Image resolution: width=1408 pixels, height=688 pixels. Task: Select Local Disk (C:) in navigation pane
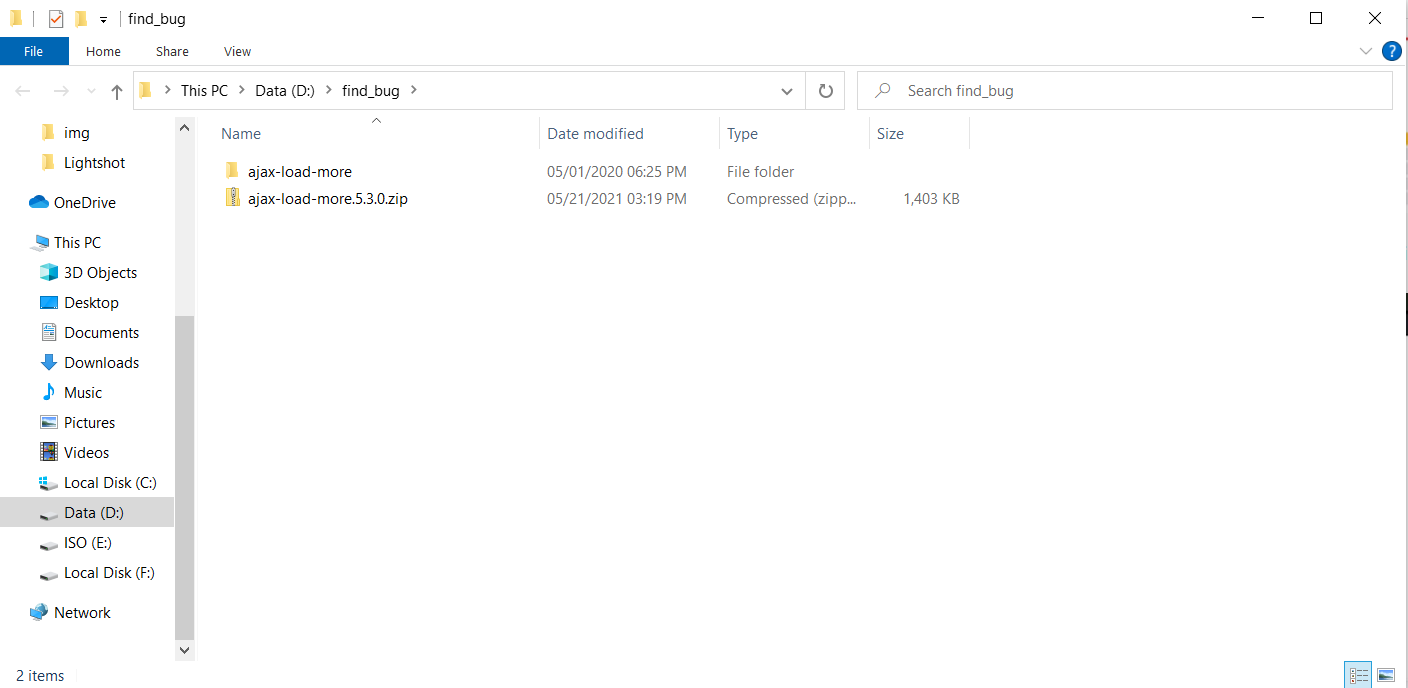[x=110, y=483]
